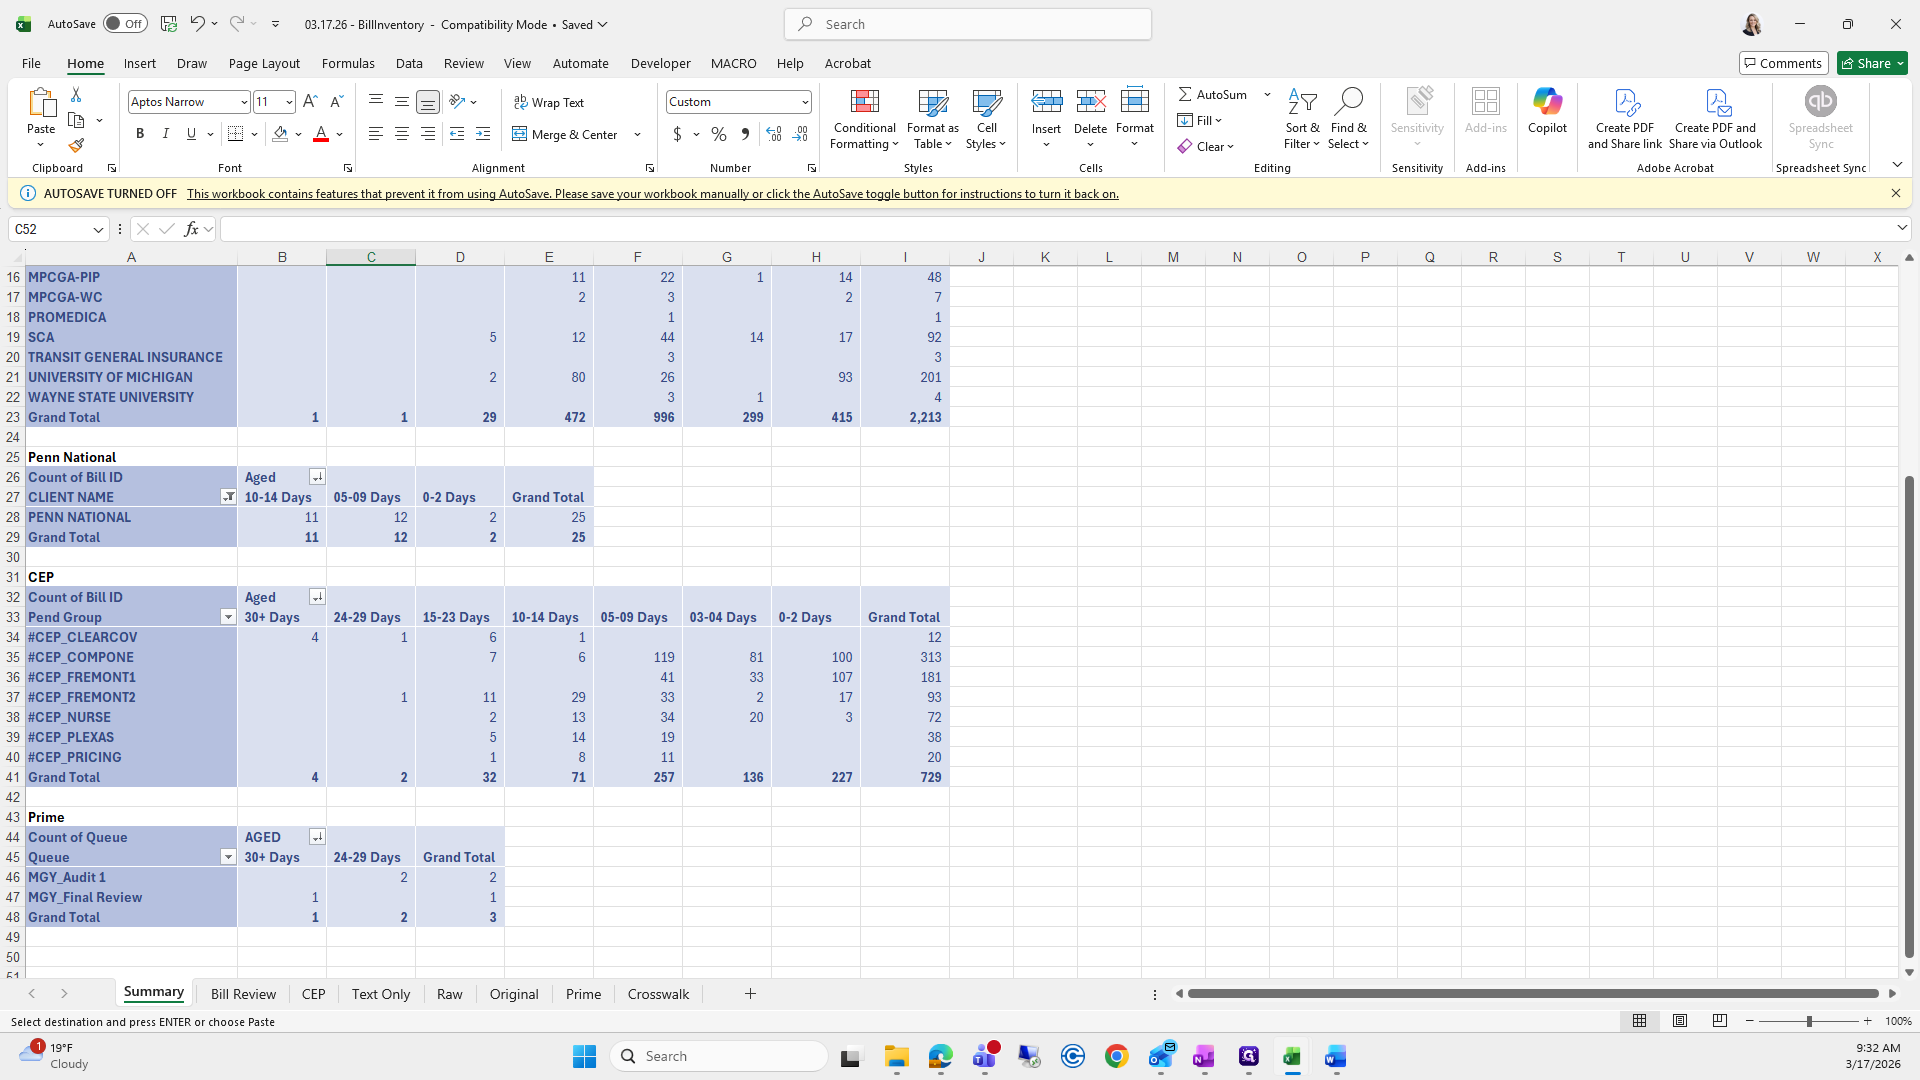Expand the number format Custom dropdown
This screenshot has height=1080, width=1920.
[x=804, y=102]
